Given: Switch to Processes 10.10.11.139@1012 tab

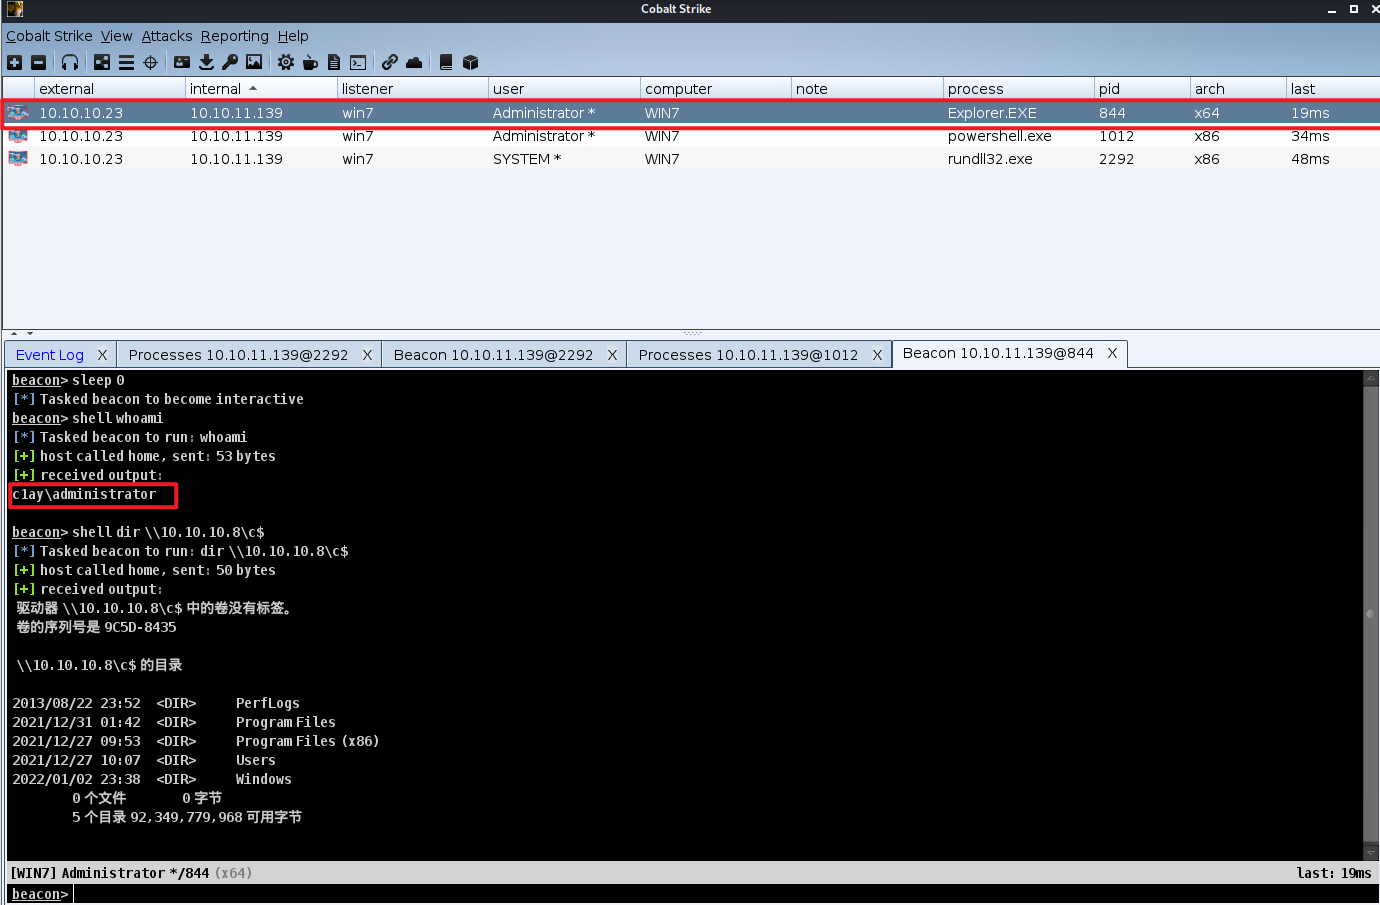Looking at the screenshot, I should coord(748,355).
